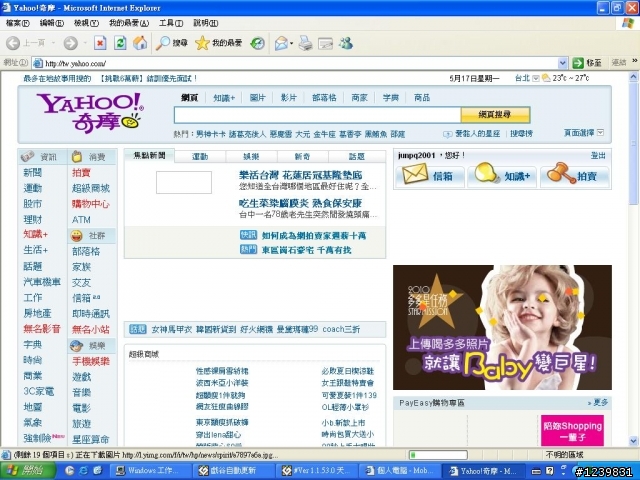Click the 陪妳Shopping一輩子 pink ad box
640x480 pixels.
[572, 431]
